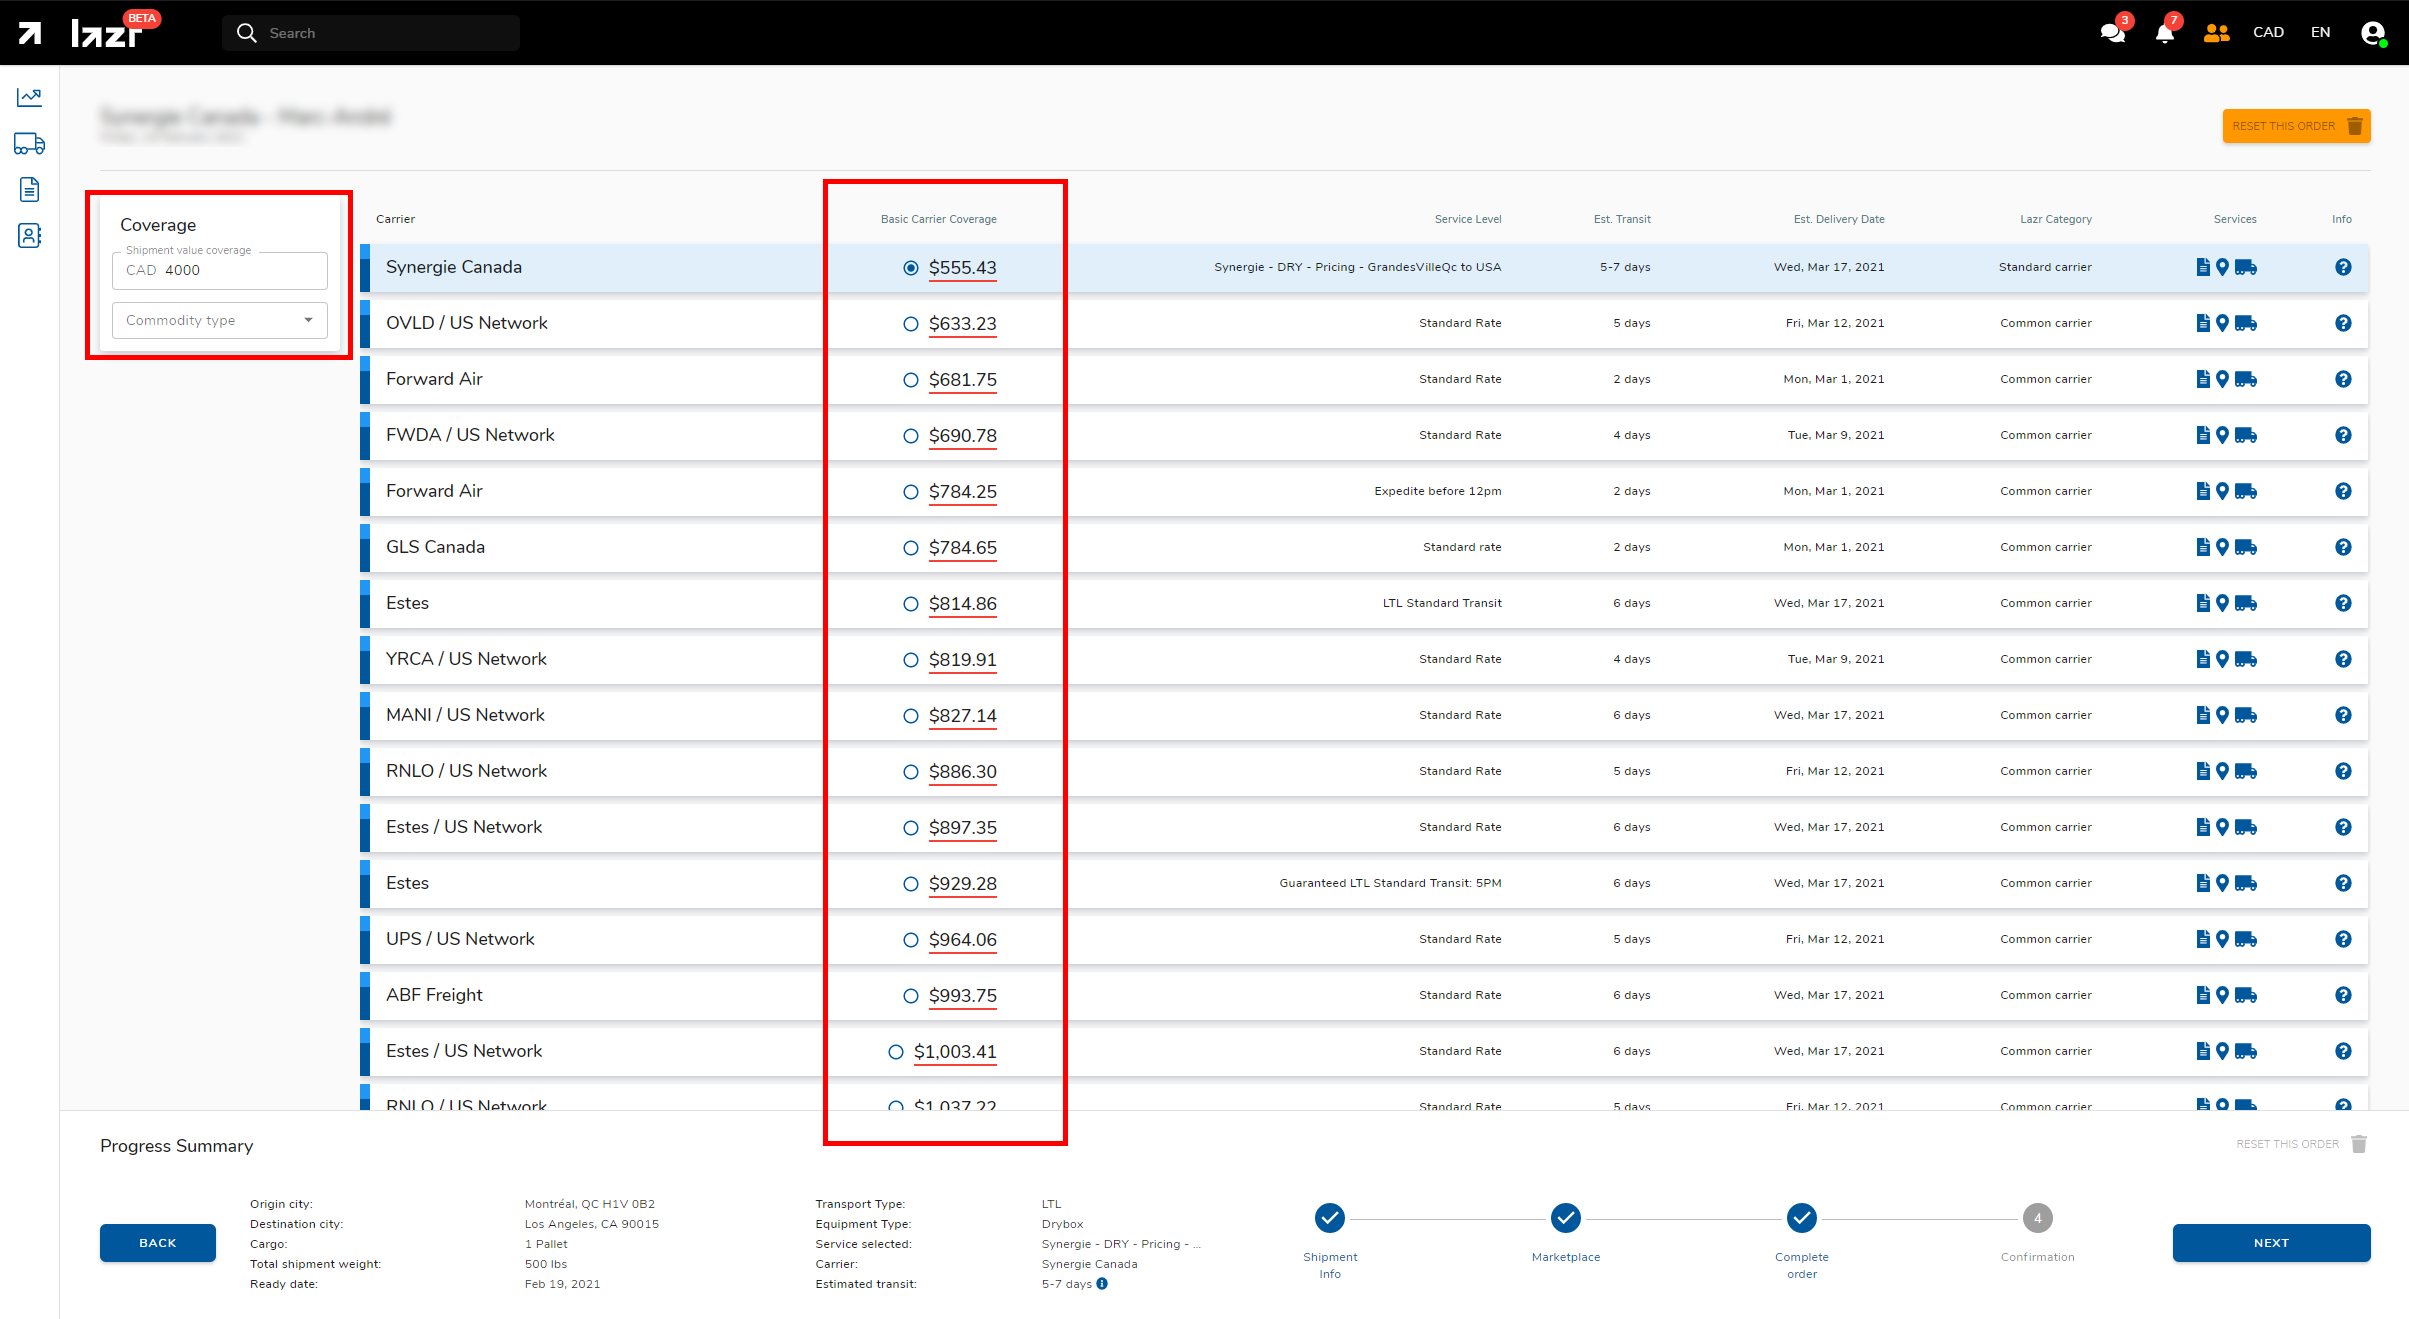The height and width of the screenshot is (1319, 2409).
Task: Go to the Marketplace progress step
Action: click(1565, 1218)
